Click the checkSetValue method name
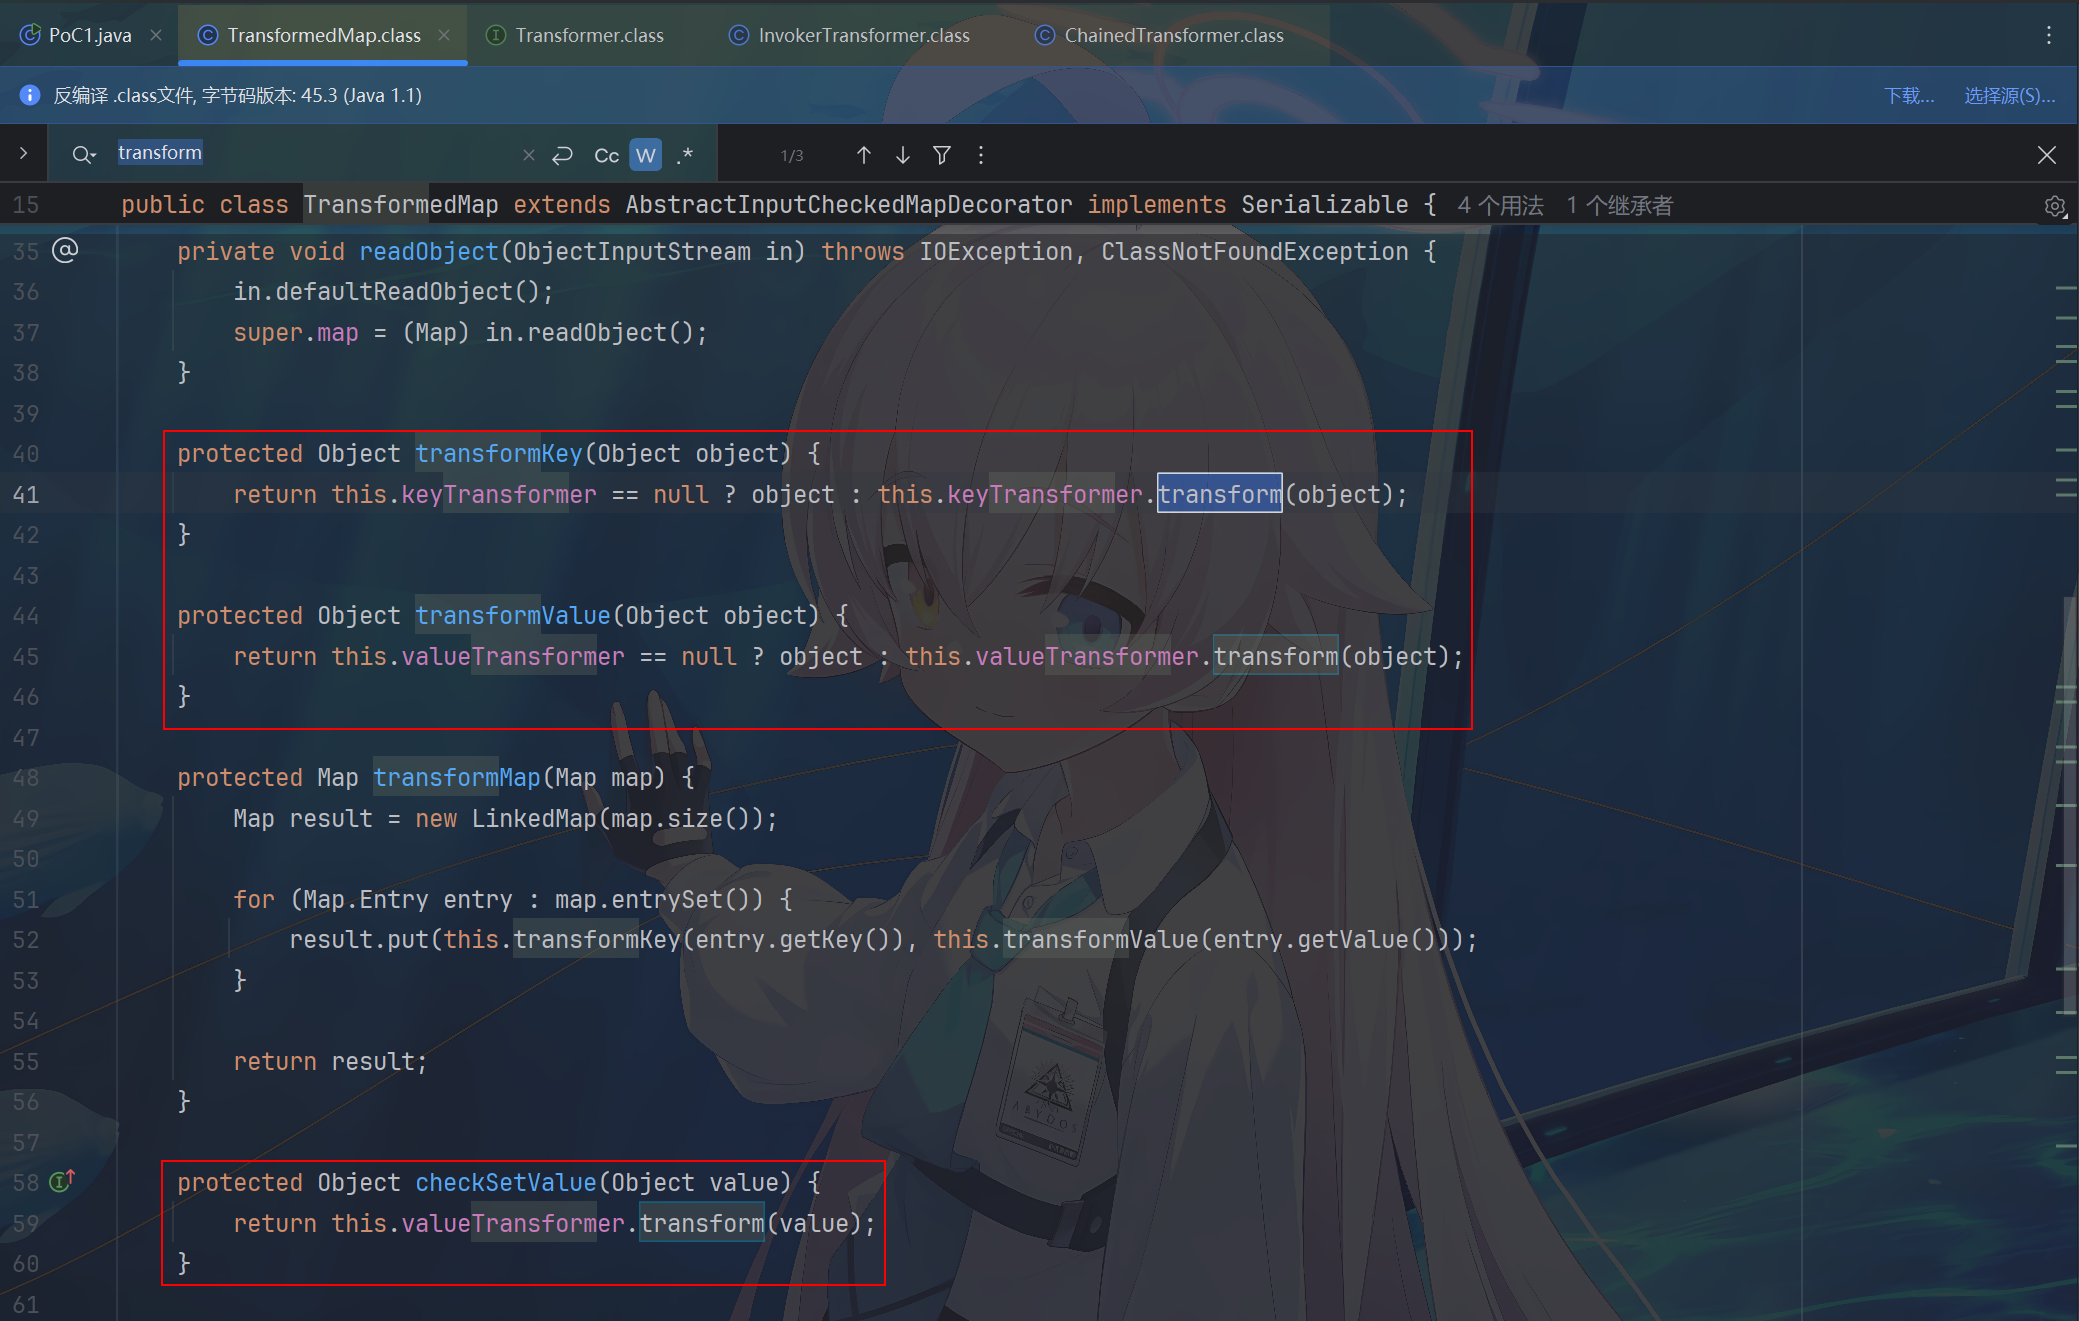 coord(506,1182)
